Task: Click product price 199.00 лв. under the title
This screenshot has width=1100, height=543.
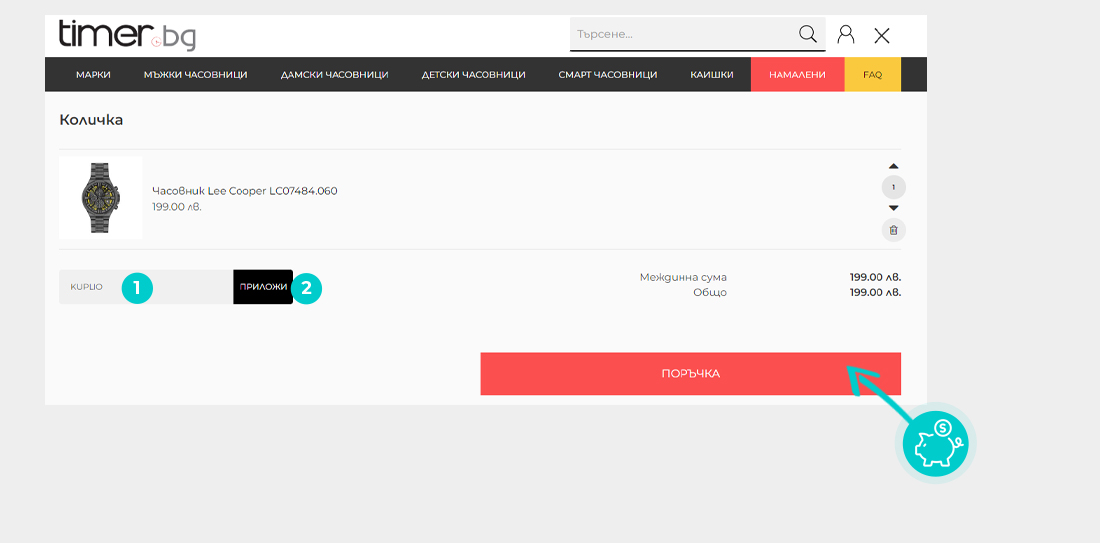Action: 177,207
